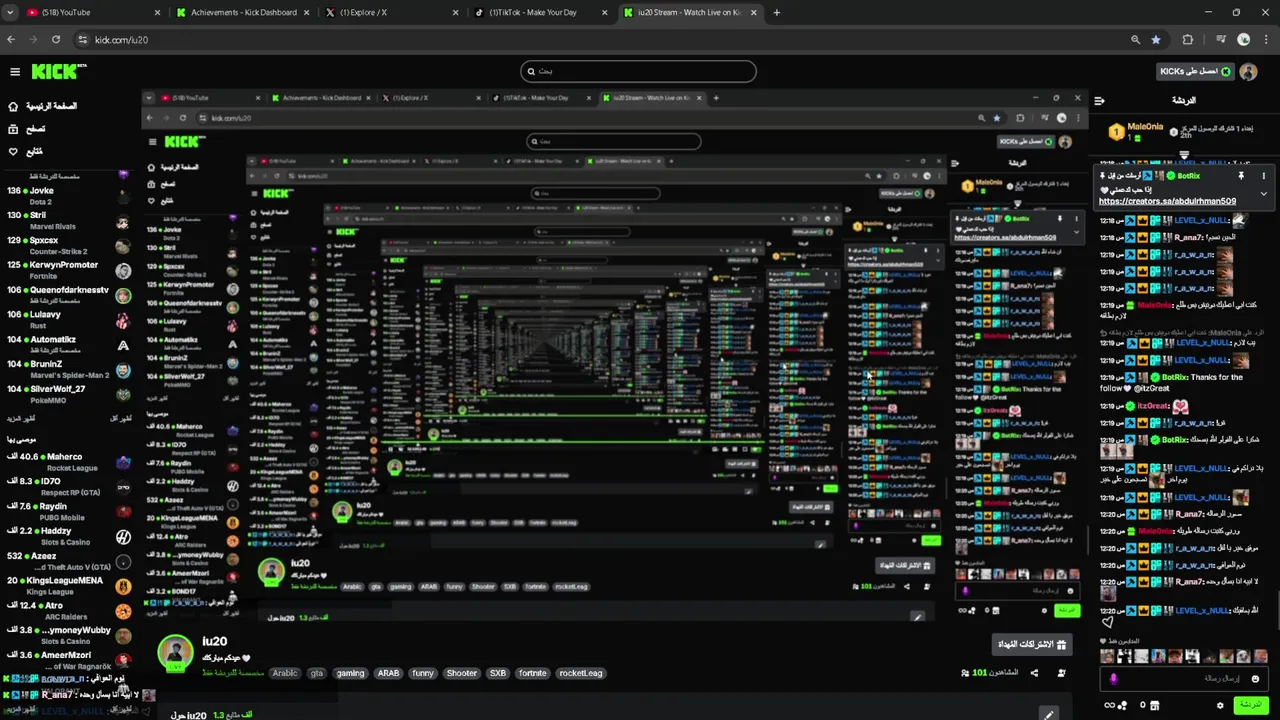Open the Browse sidebar item
This screenshot has width=1280, height=720.
[27, 129]
